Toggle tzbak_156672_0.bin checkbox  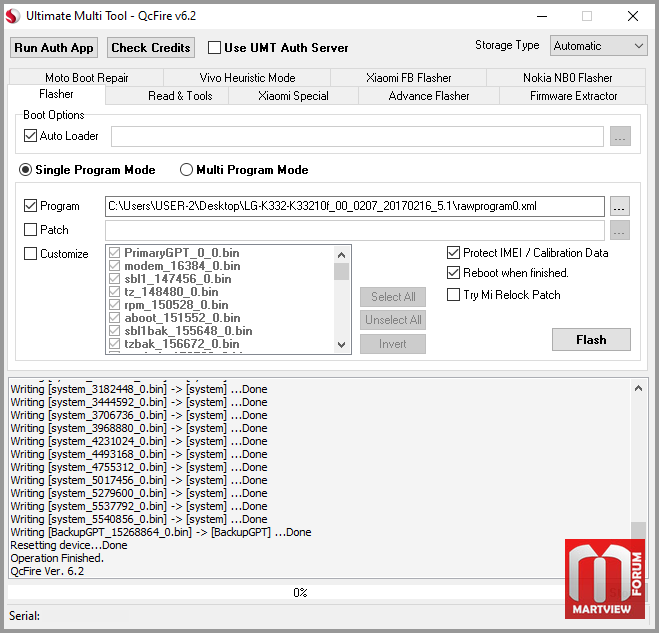[114, 344]
